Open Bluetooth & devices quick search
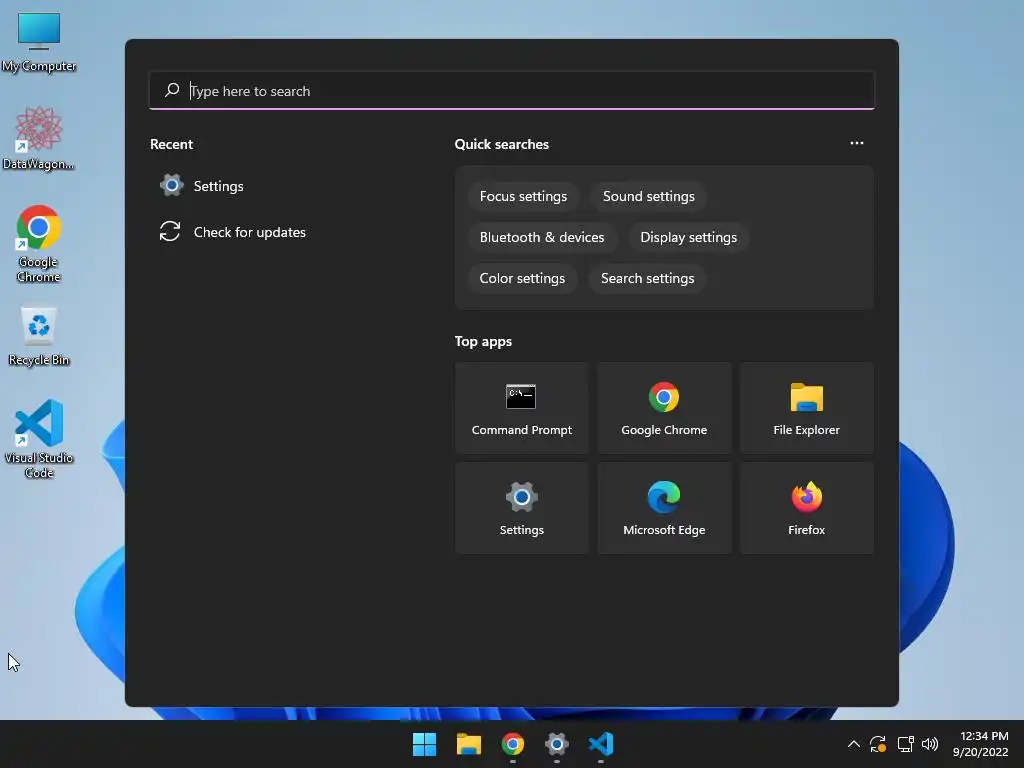Screen dimensions: 1024x768 tap(542, 237)
